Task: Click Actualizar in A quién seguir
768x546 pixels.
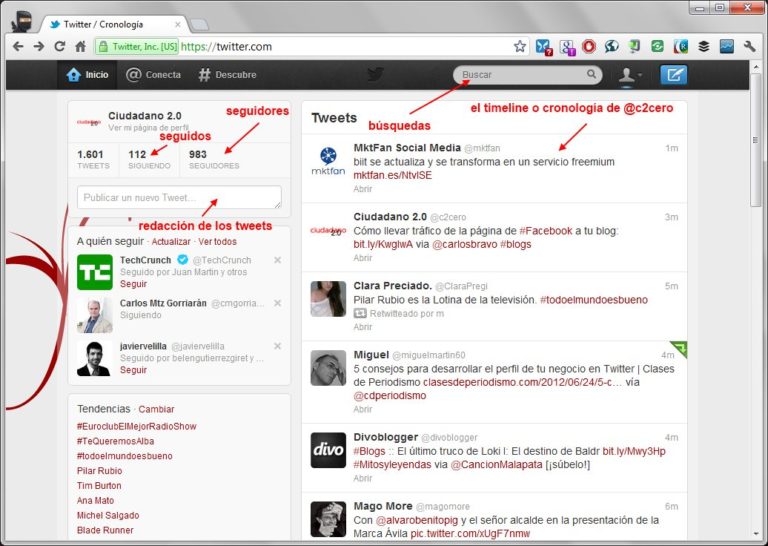Action: coord(171,242)
